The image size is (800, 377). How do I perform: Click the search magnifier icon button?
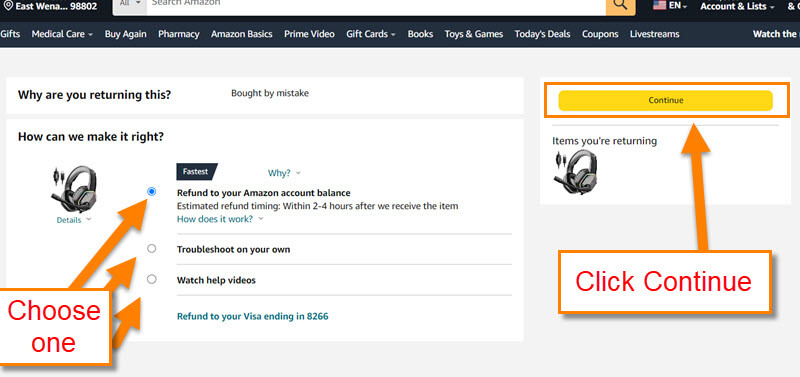click(x=620, y=5)
